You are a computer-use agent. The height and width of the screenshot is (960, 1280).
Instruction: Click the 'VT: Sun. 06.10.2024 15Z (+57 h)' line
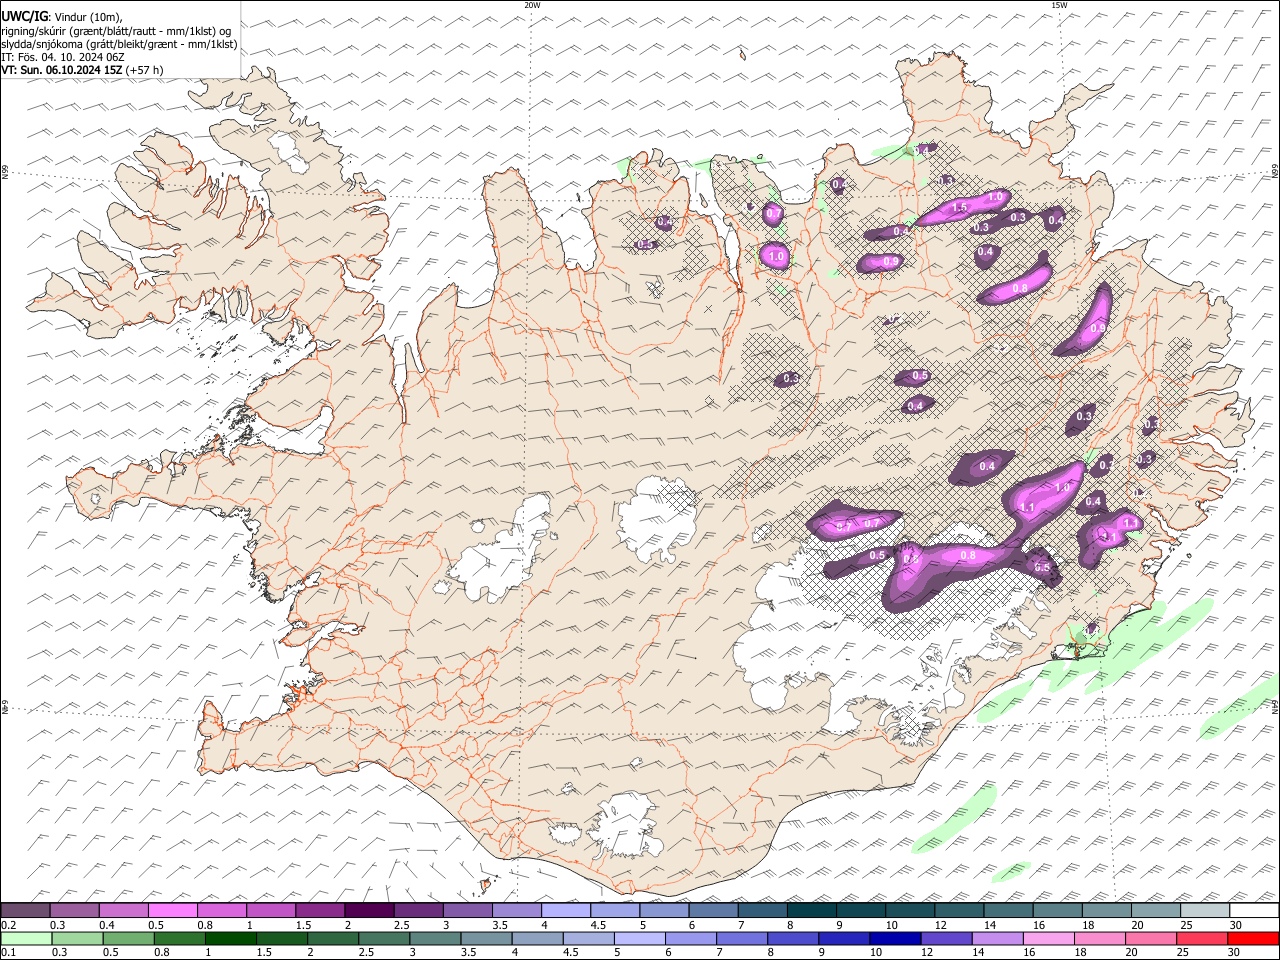(82, 70)
